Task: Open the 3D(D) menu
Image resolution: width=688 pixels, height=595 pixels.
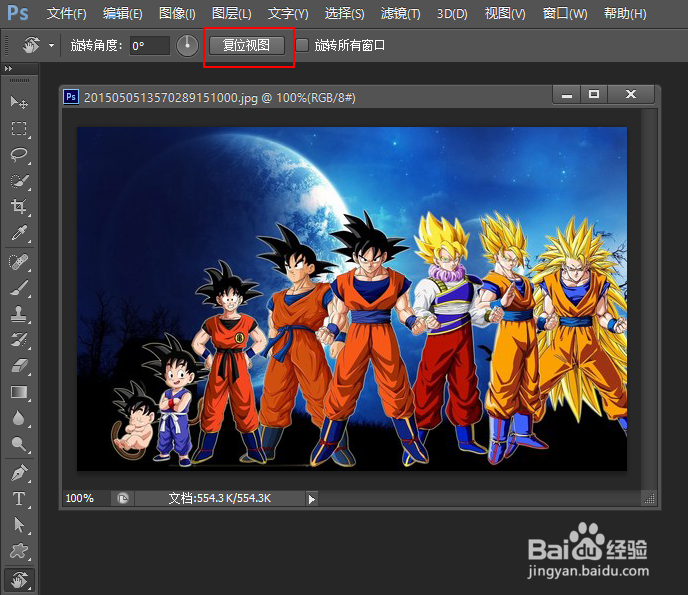Action: pos(452,14)
